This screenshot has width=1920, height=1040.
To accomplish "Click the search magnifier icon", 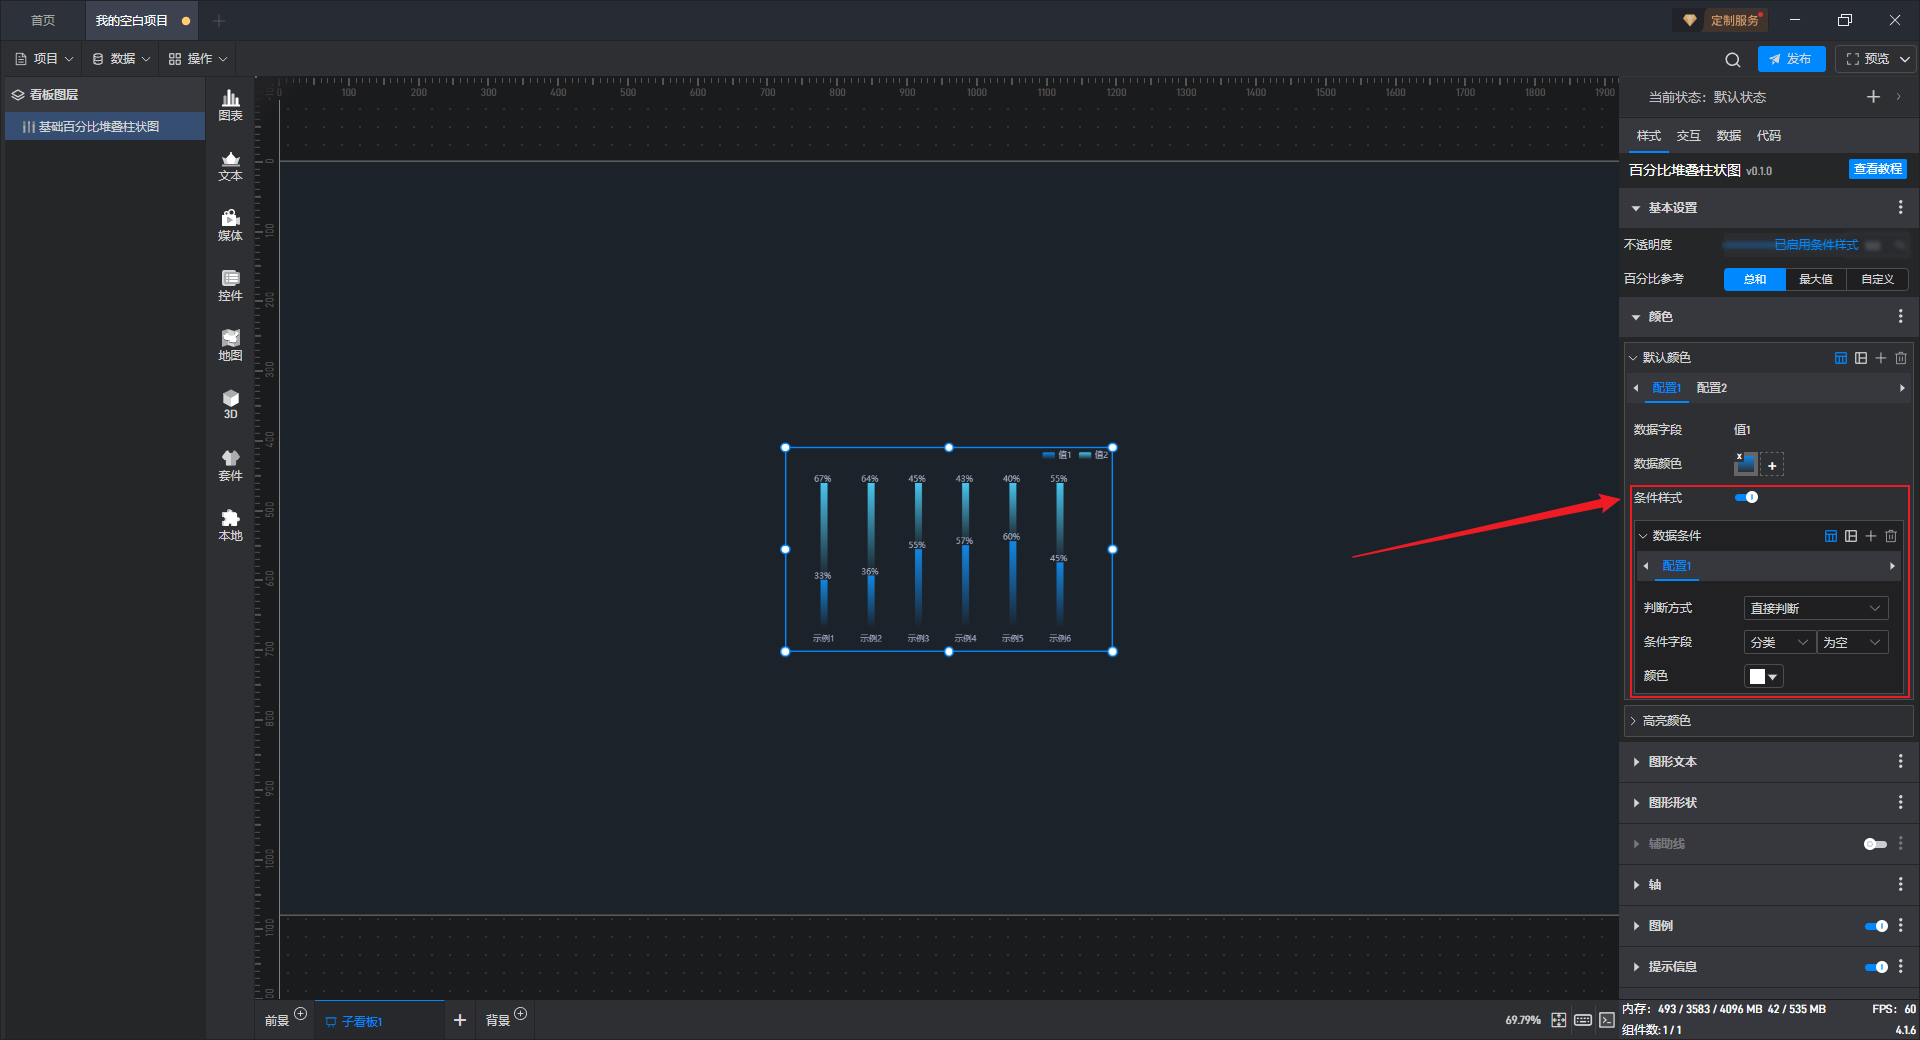I will click(x=1733, y=60).
